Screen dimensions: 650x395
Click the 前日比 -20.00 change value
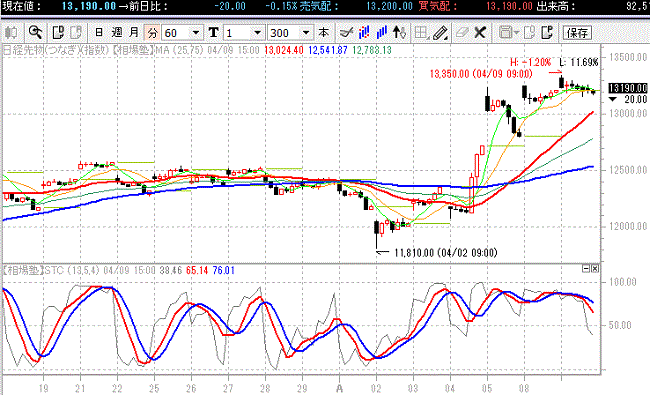(x=230, y=6)
